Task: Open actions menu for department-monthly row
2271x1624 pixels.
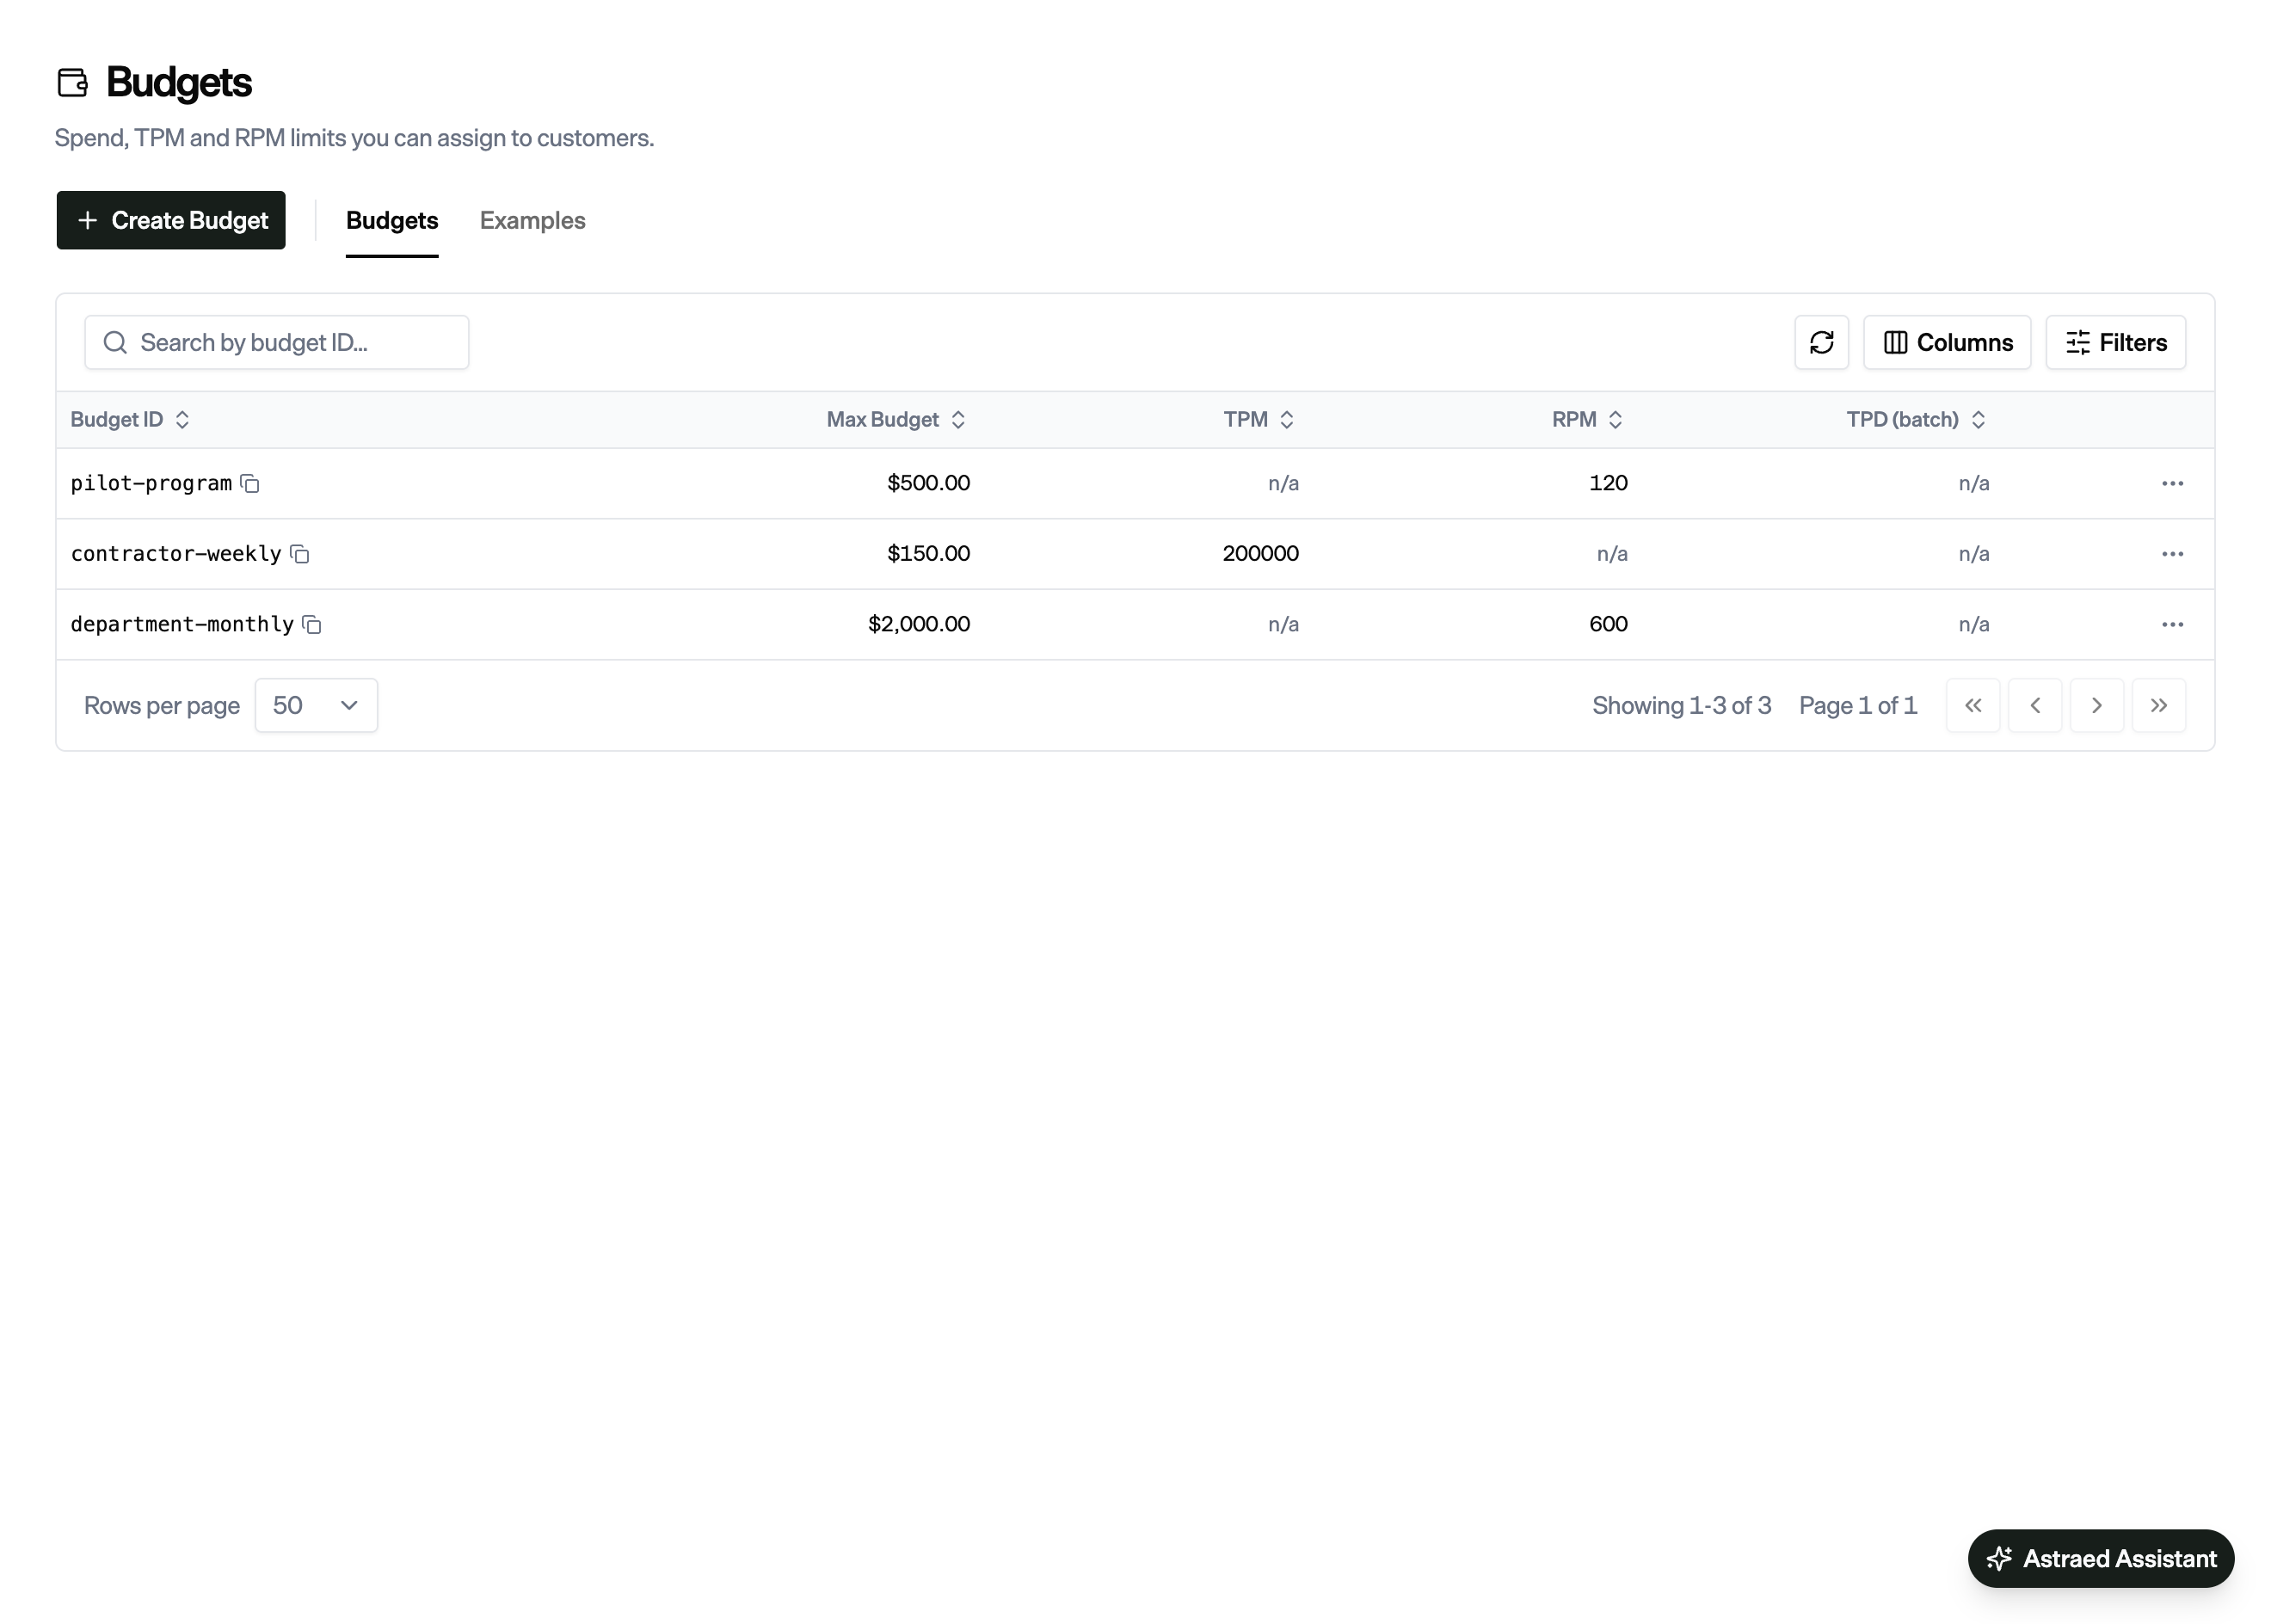Action: (x=2172, y=624)
